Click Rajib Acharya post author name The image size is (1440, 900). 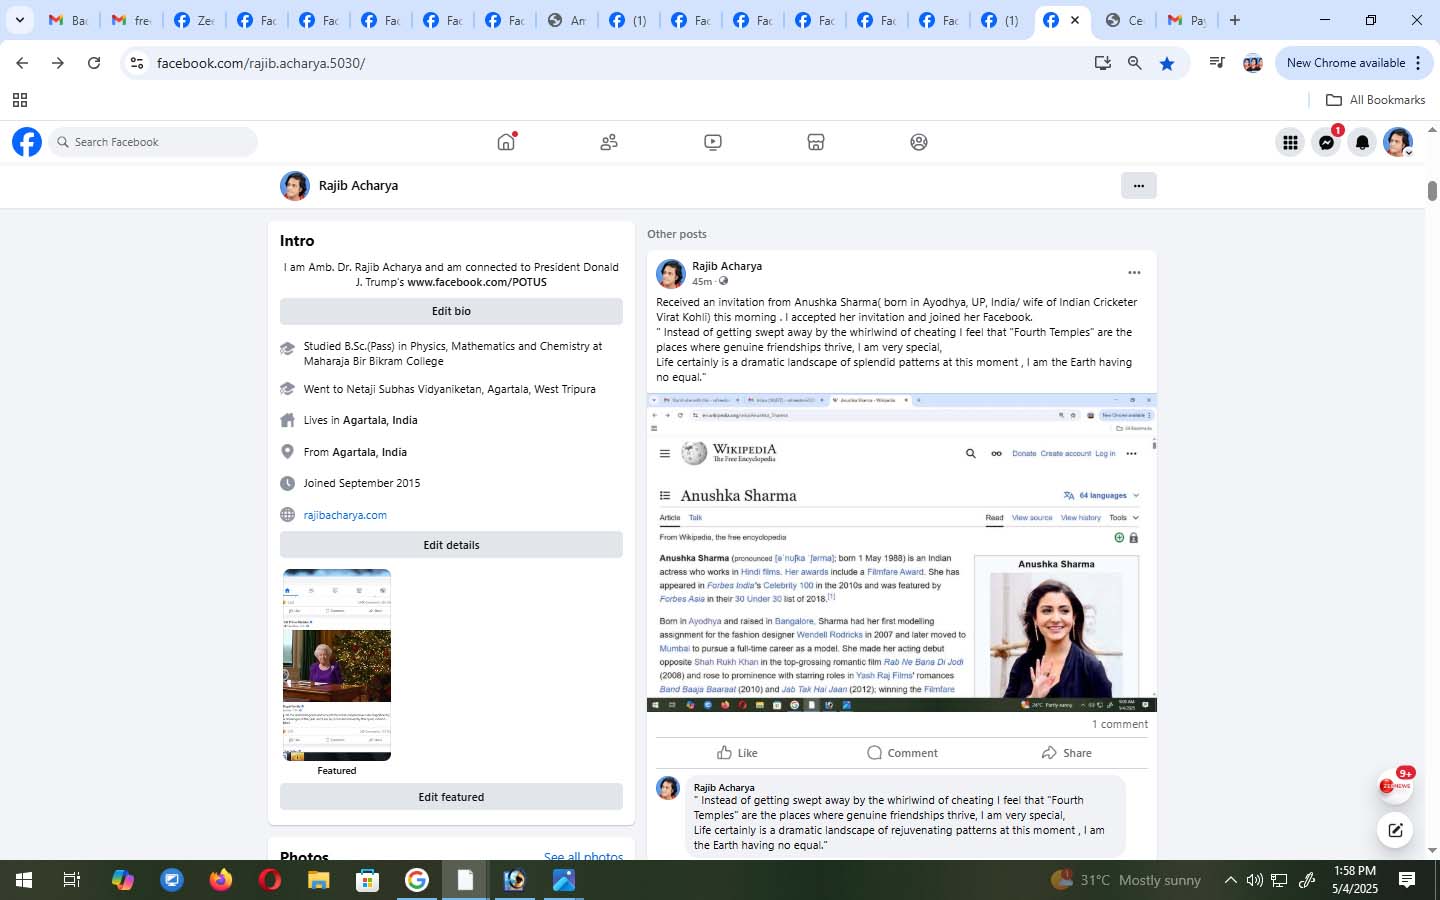click(727, 266)
